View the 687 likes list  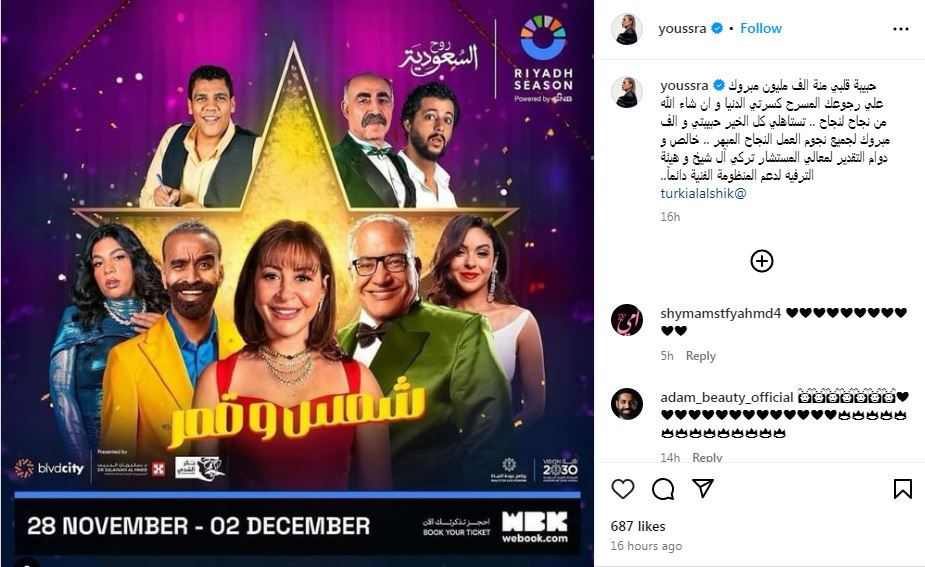[638, 526]
